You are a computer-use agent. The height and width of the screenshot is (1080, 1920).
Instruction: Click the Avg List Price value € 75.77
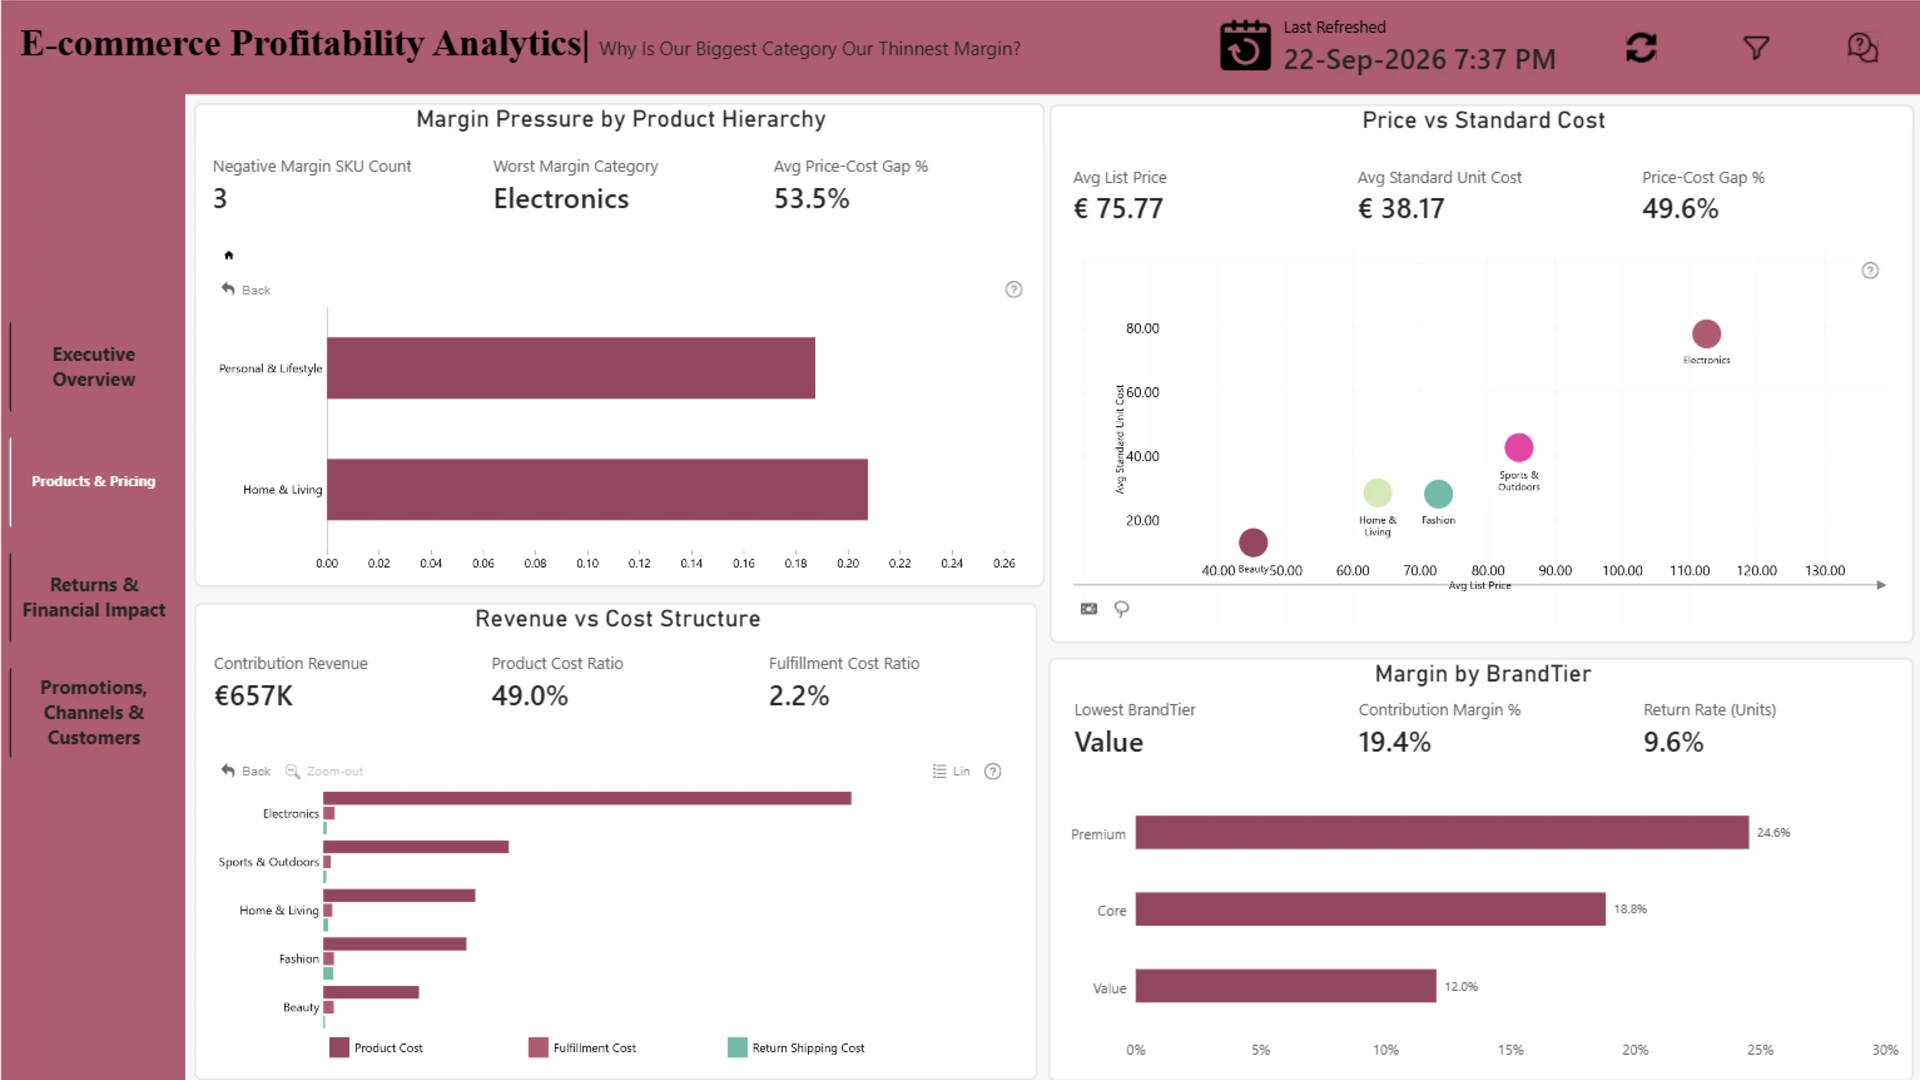[x=1118, y=209]
